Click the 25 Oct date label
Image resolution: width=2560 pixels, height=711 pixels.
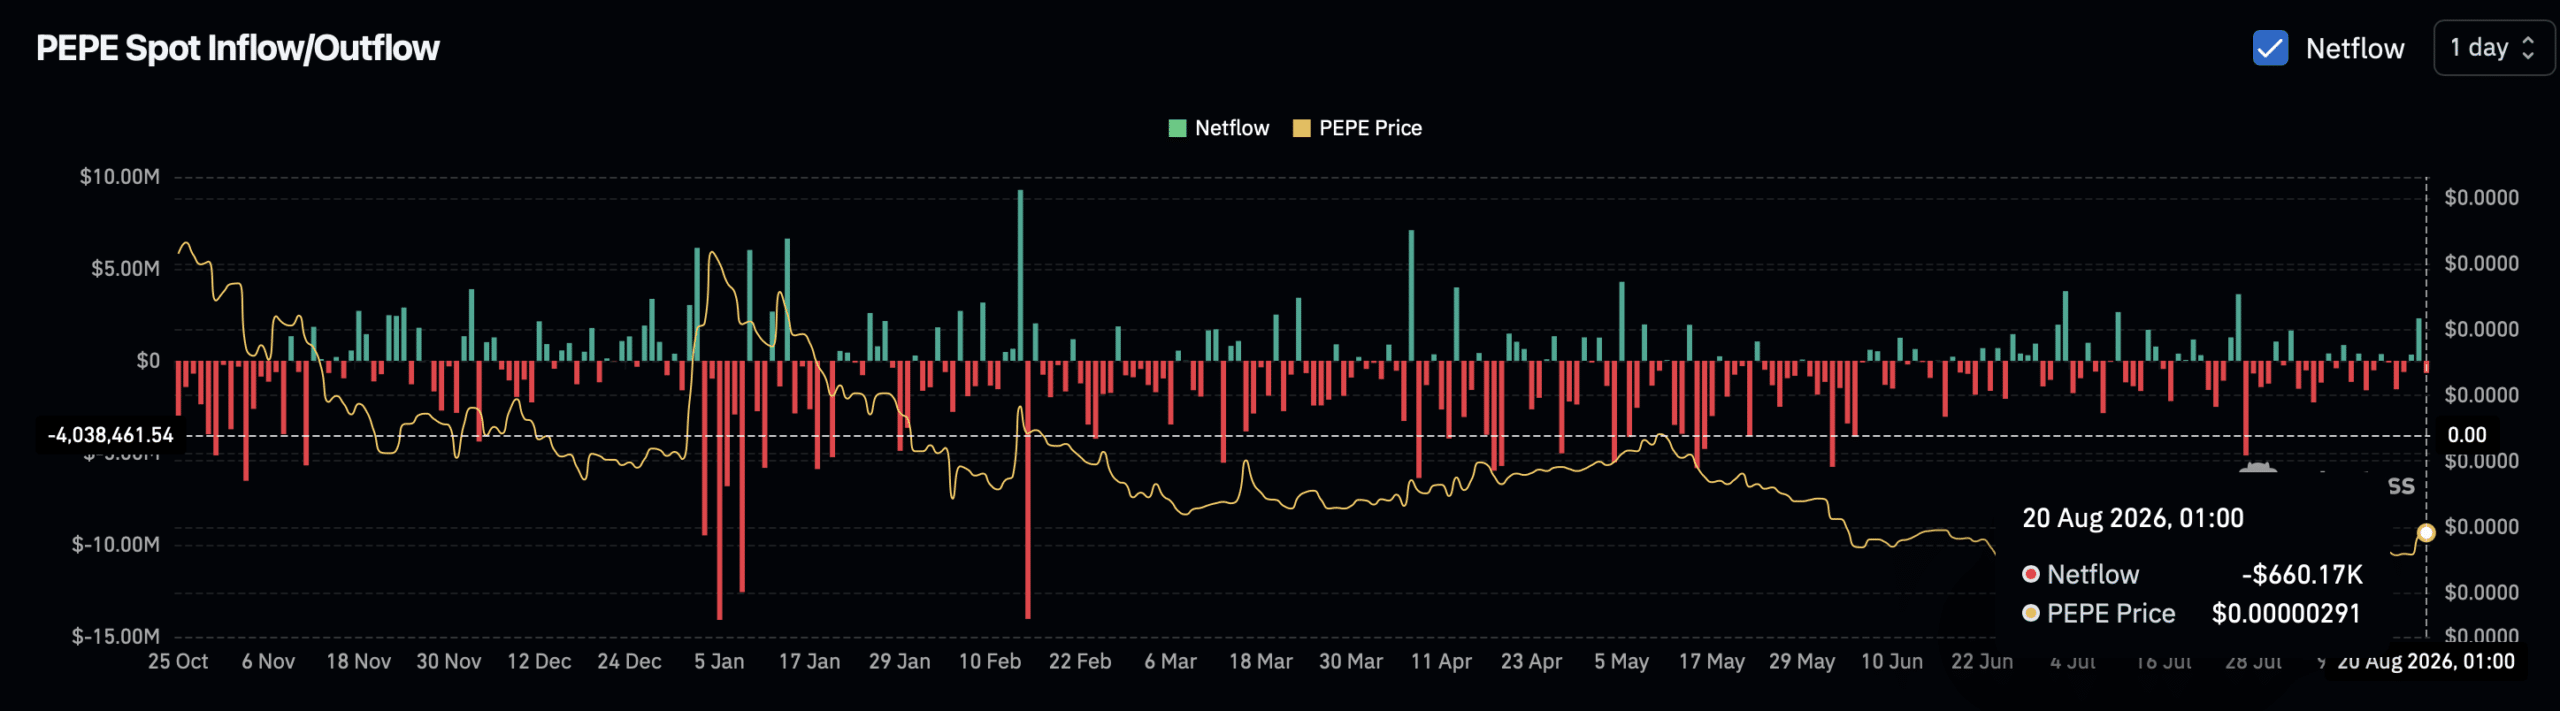point(178,662)
